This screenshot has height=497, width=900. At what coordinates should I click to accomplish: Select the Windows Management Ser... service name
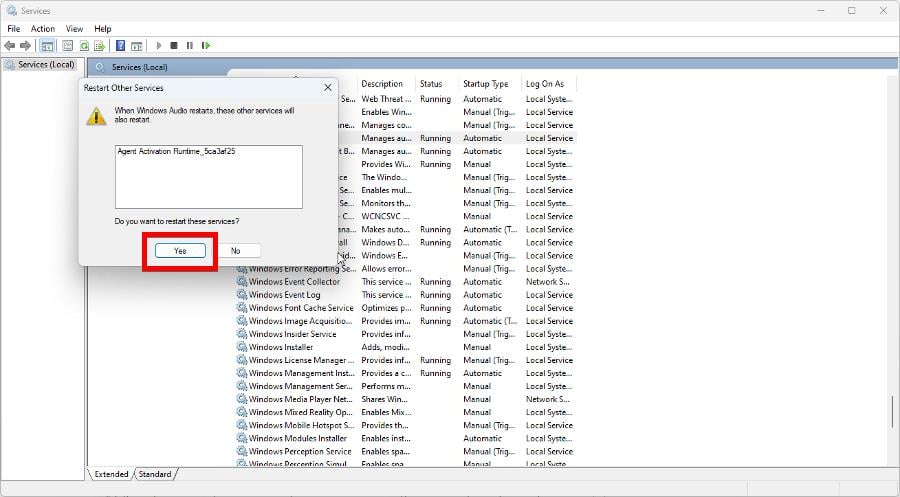click(300, 386)
